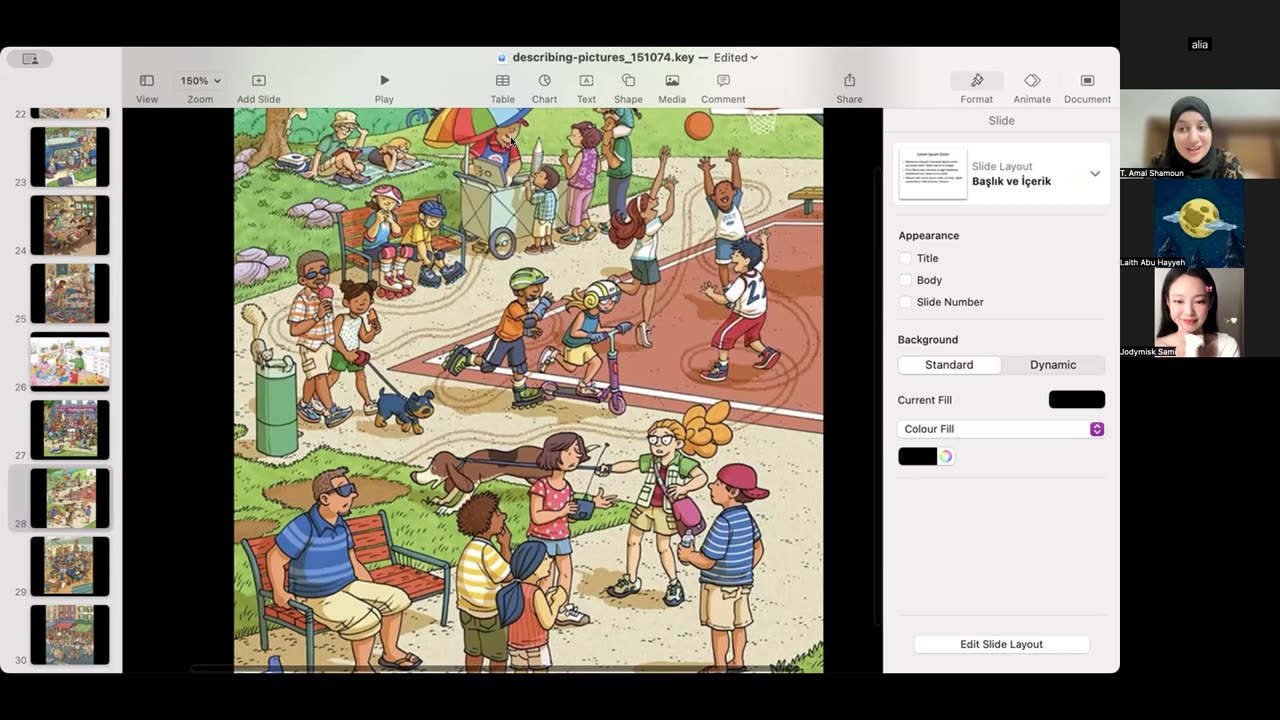1280x720 pixels.
Task: Open the document title Edited dropdown
Action: (736, 58)
